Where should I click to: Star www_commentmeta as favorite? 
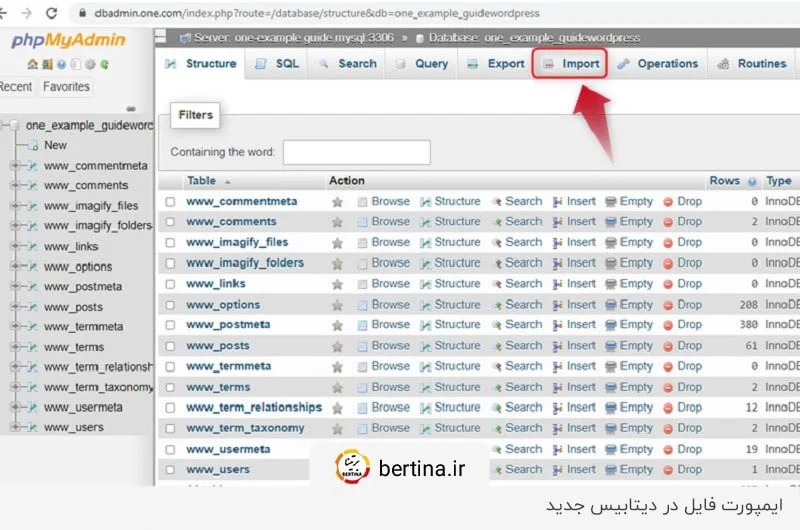pyautogui.click(x=337, y=202)
